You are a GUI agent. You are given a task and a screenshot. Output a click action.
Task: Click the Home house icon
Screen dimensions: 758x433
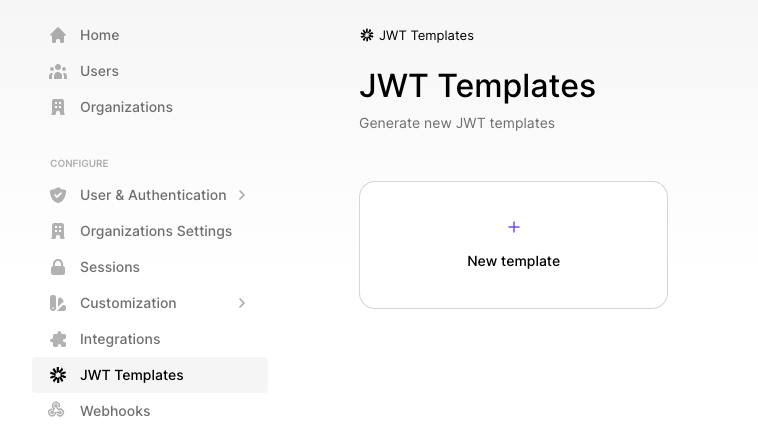click(x=58, y=35)
